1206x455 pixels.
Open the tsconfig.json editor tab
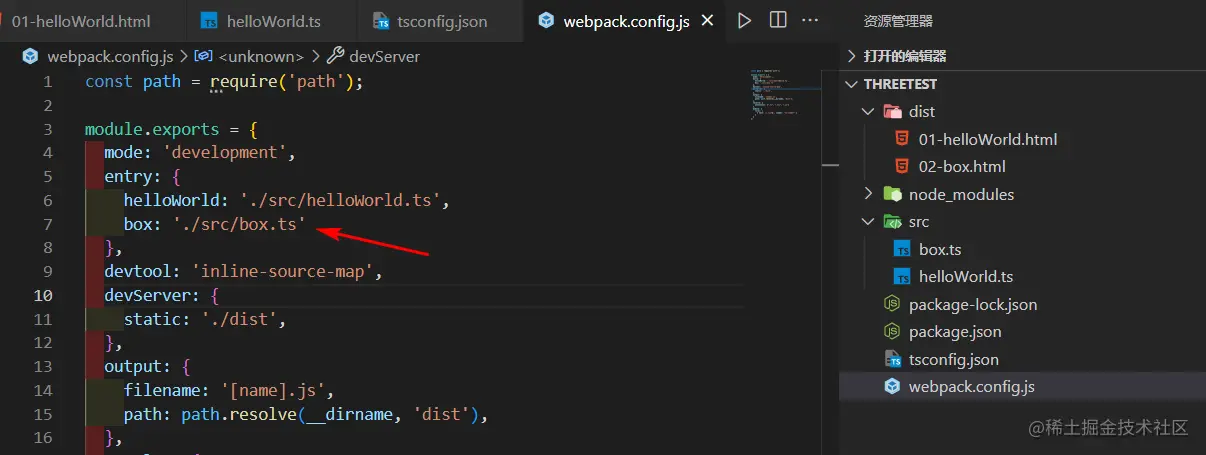click(442, 21)
